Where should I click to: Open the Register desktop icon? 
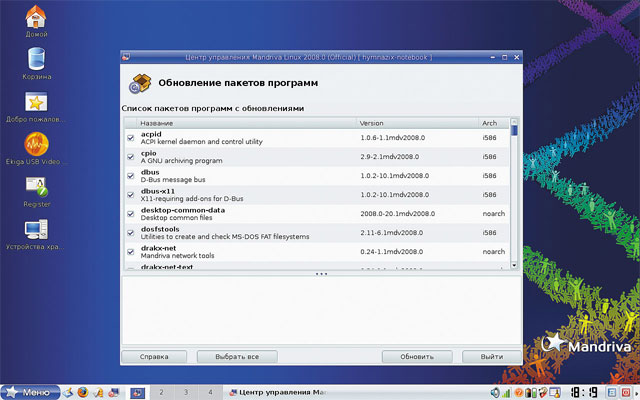pyautogui.click(x=37, y=187)
